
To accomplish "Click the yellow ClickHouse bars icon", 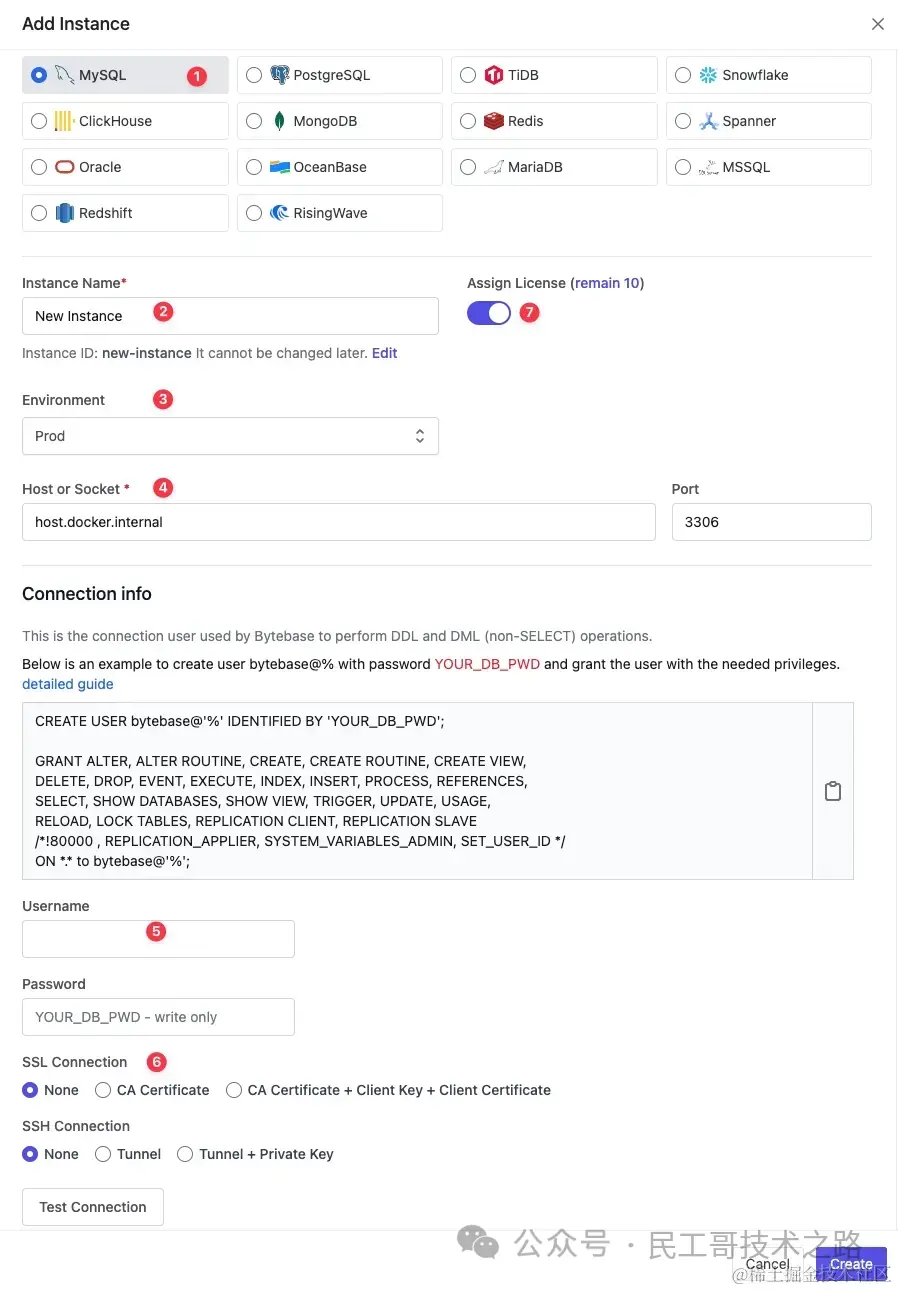I will (64, 121).
